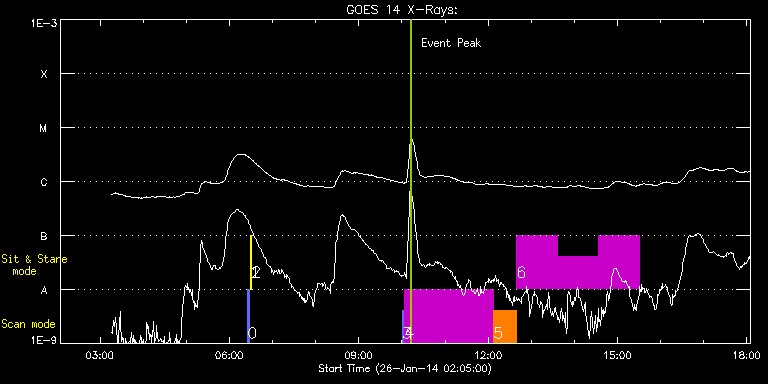
Task: Select the large magenta block beside the event peak
Action: [x=449, y=316]
